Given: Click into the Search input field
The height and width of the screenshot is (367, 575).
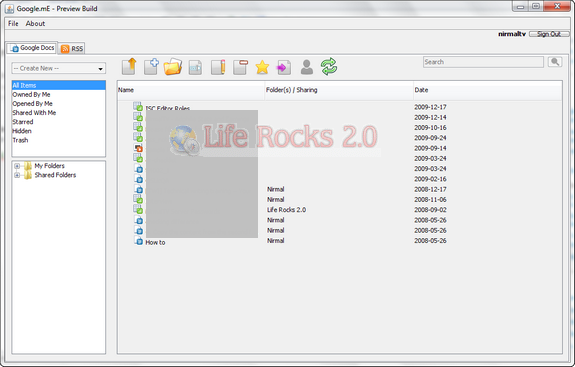Looking at the screenshot, I should point(483,62).
